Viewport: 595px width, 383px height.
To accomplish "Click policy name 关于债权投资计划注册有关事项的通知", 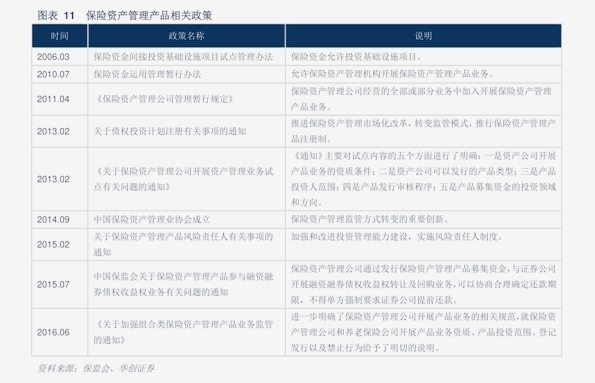I will click(170, 131).
